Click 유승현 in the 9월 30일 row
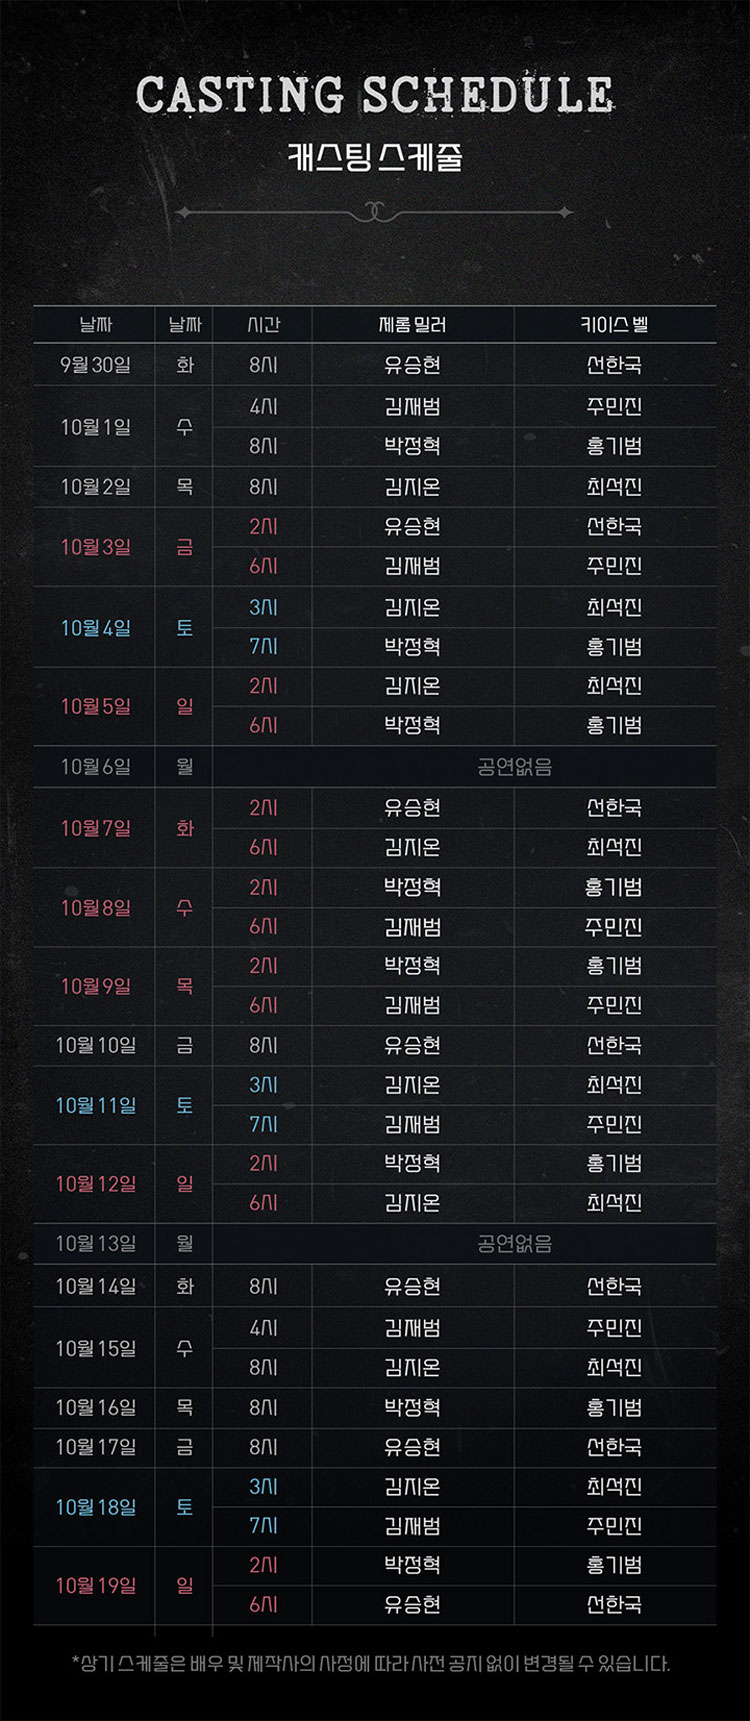 click(x=412, y=365)
